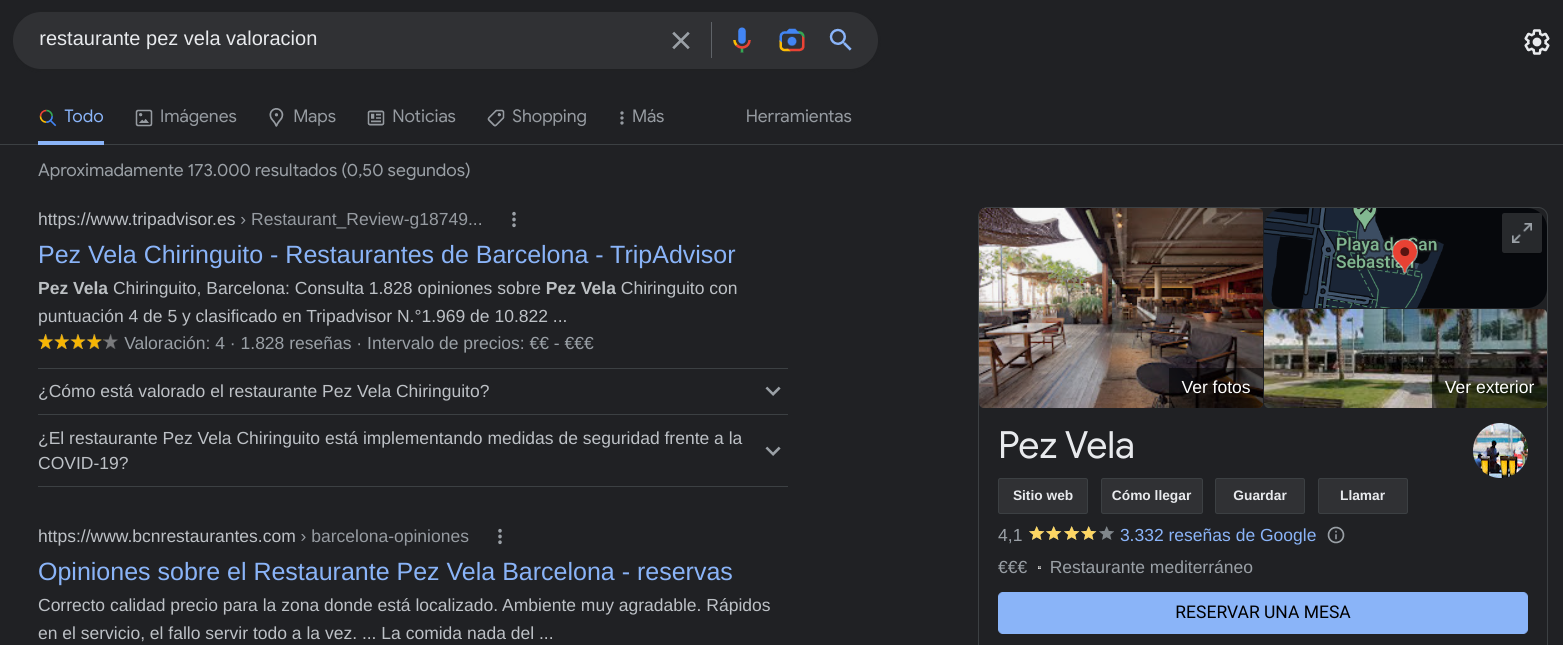Screen dimensions: 1563x645
Task: Switch to the Maps tab
Action: [302, 117]
